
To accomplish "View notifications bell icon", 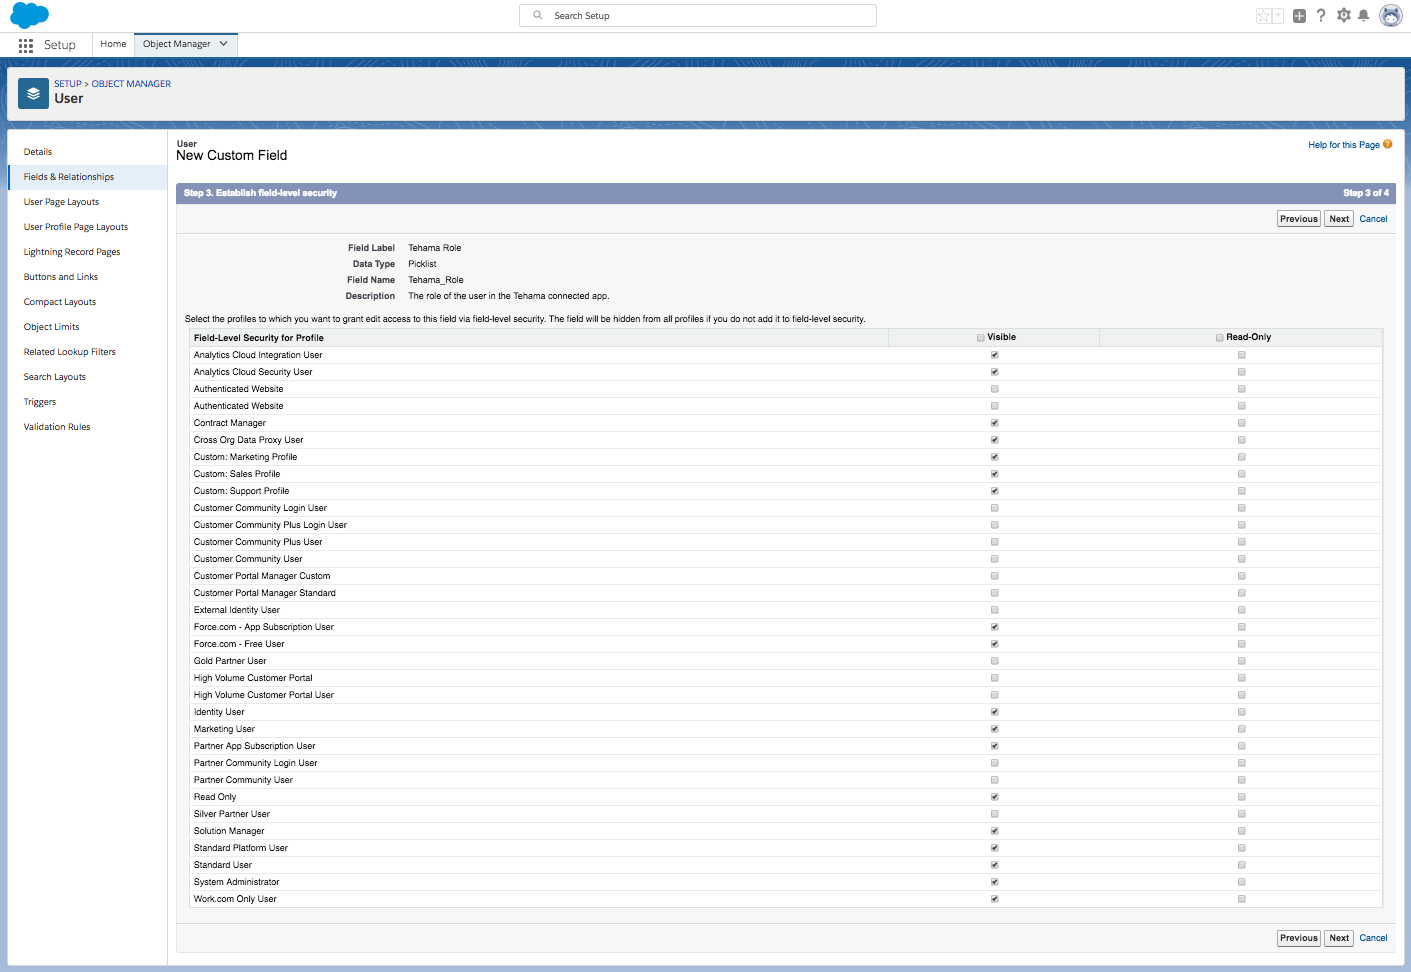I will [1363, 15].
